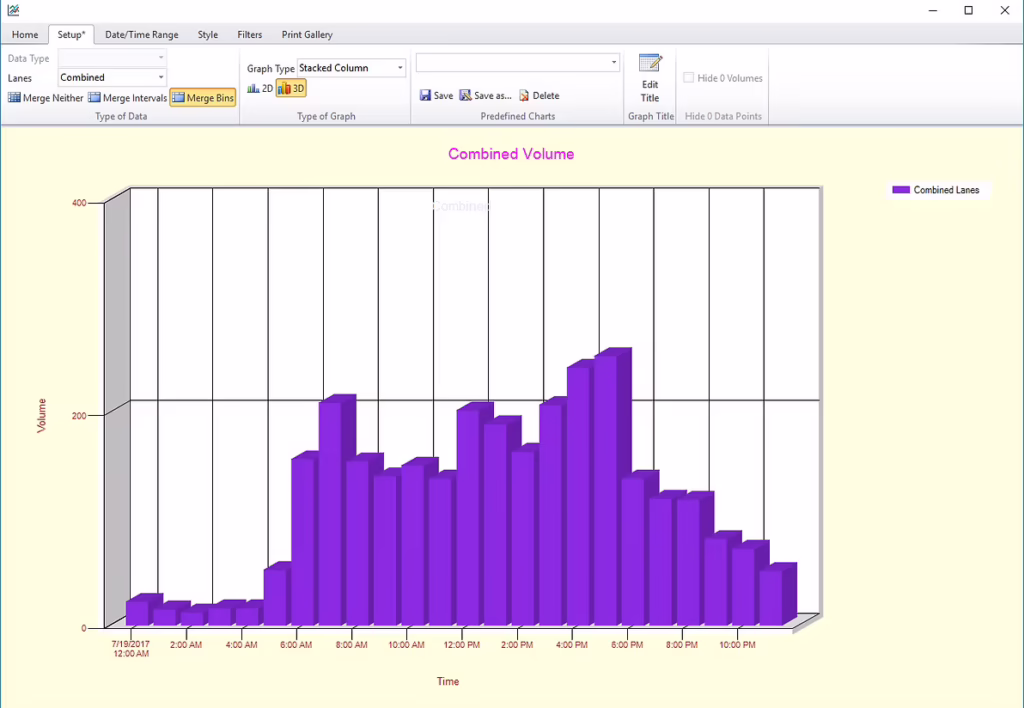1024x708 pixels.
Task: Switch to the Print Gallery tab
Action: pyautogui.click(x=307, y=35)
